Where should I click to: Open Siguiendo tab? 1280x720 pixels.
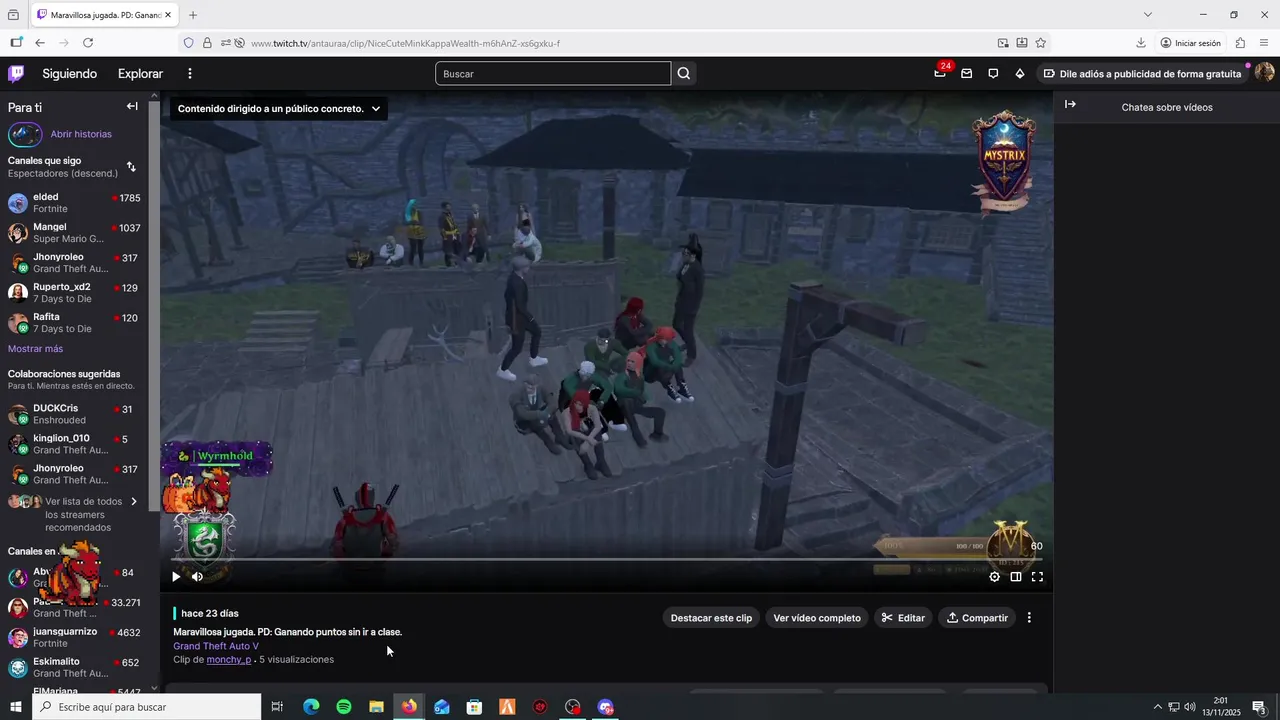click(x=70, y=73)
